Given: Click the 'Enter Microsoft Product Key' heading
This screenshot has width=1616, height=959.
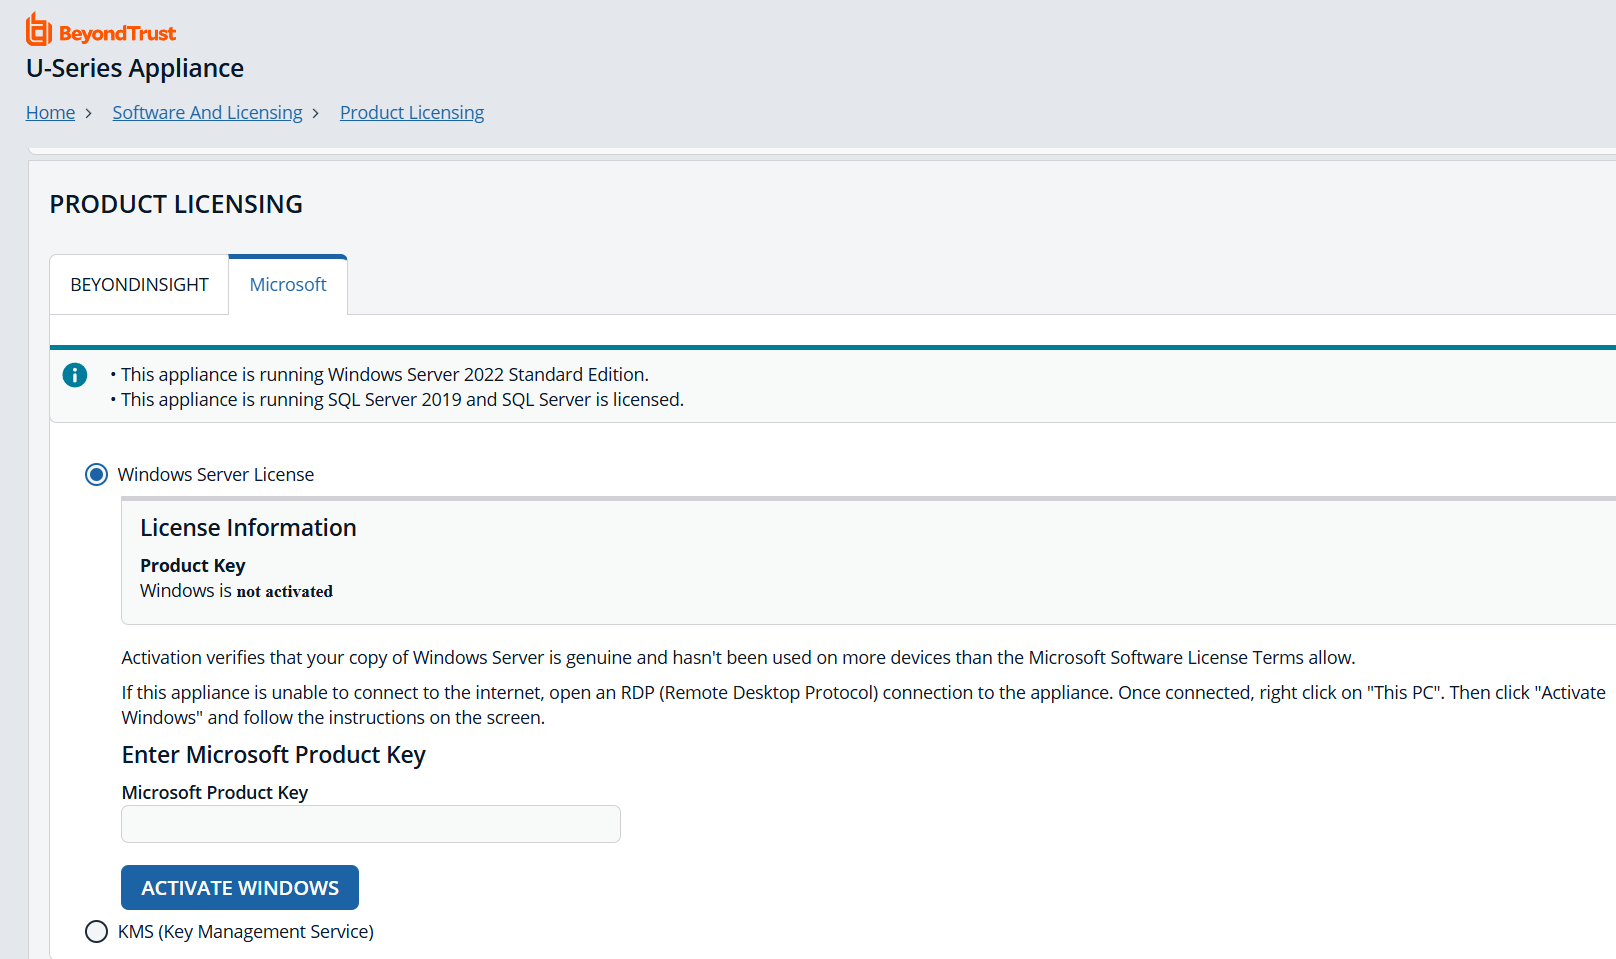Looking at the screenshot, I should 274,755.
